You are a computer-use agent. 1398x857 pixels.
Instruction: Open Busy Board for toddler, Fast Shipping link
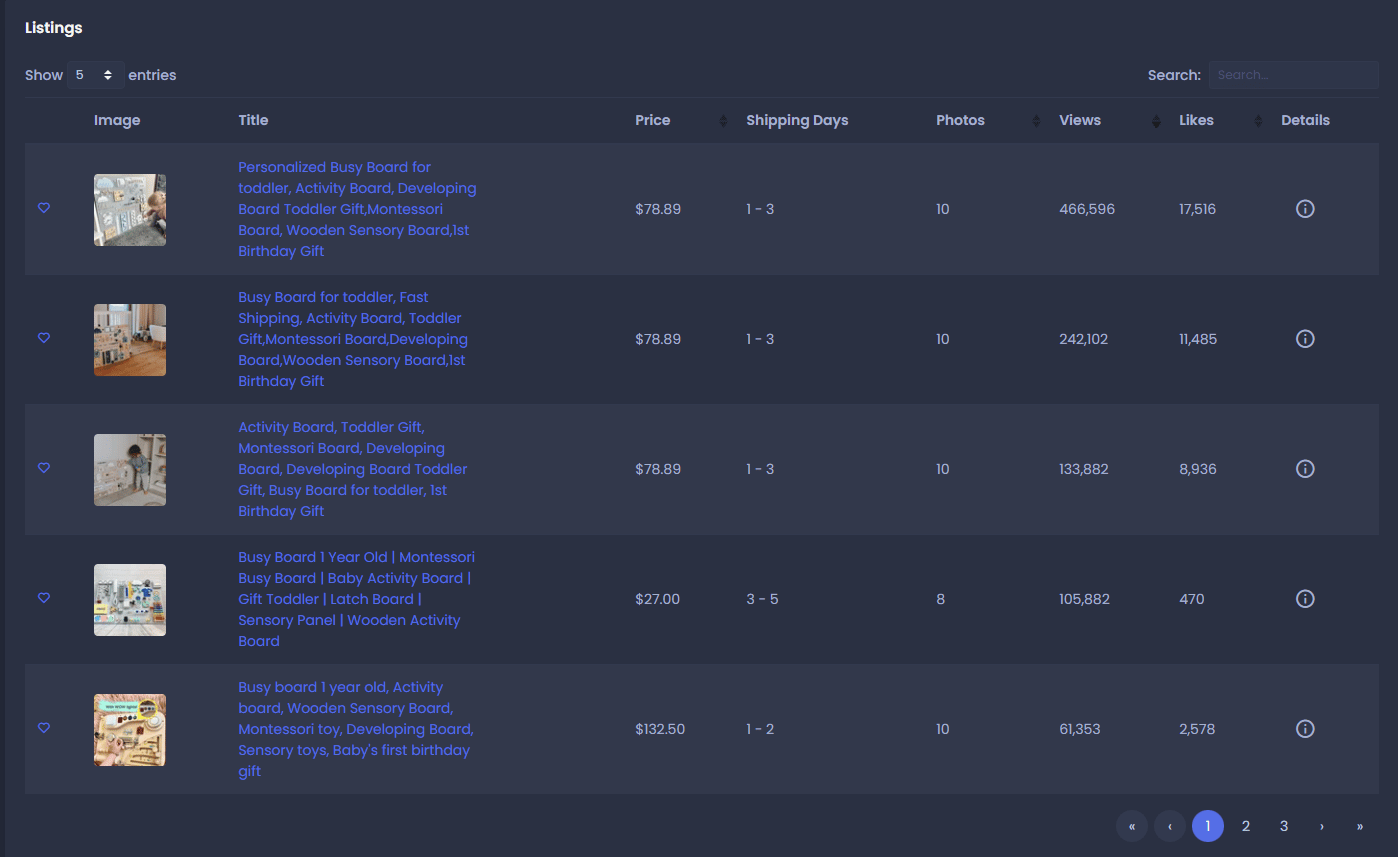(353, 339)
